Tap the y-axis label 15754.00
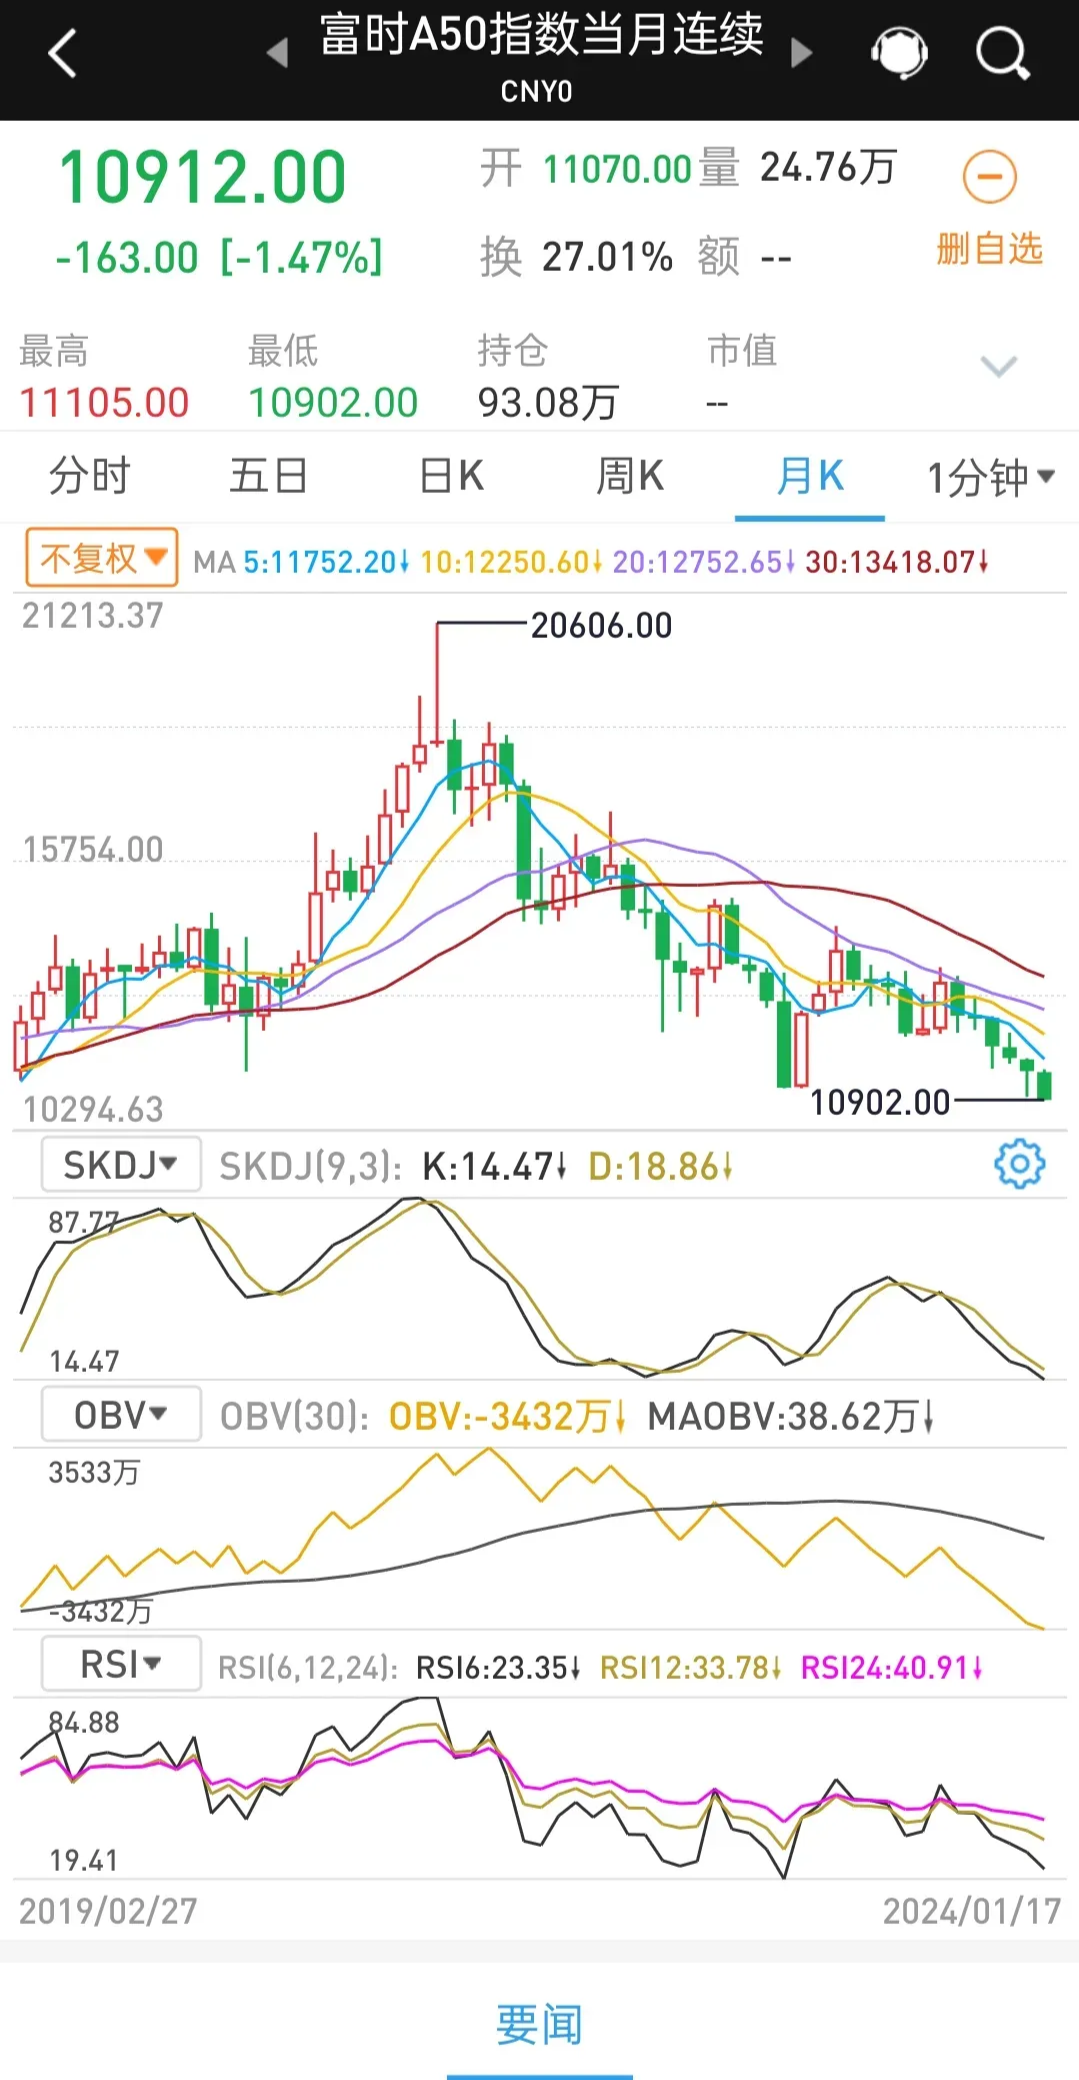 pyautogui.click(x=93, y=850)
